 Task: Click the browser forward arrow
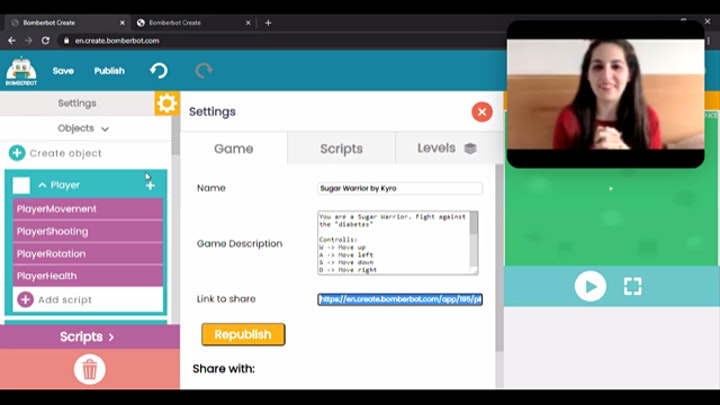click(28, 40)
